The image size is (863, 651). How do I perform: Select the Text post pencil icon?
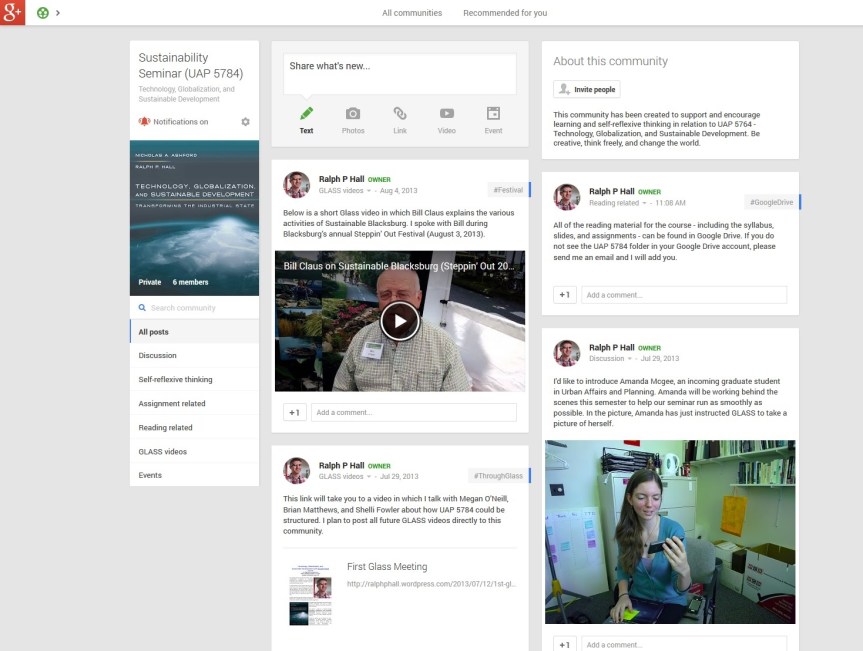[306, 114]
